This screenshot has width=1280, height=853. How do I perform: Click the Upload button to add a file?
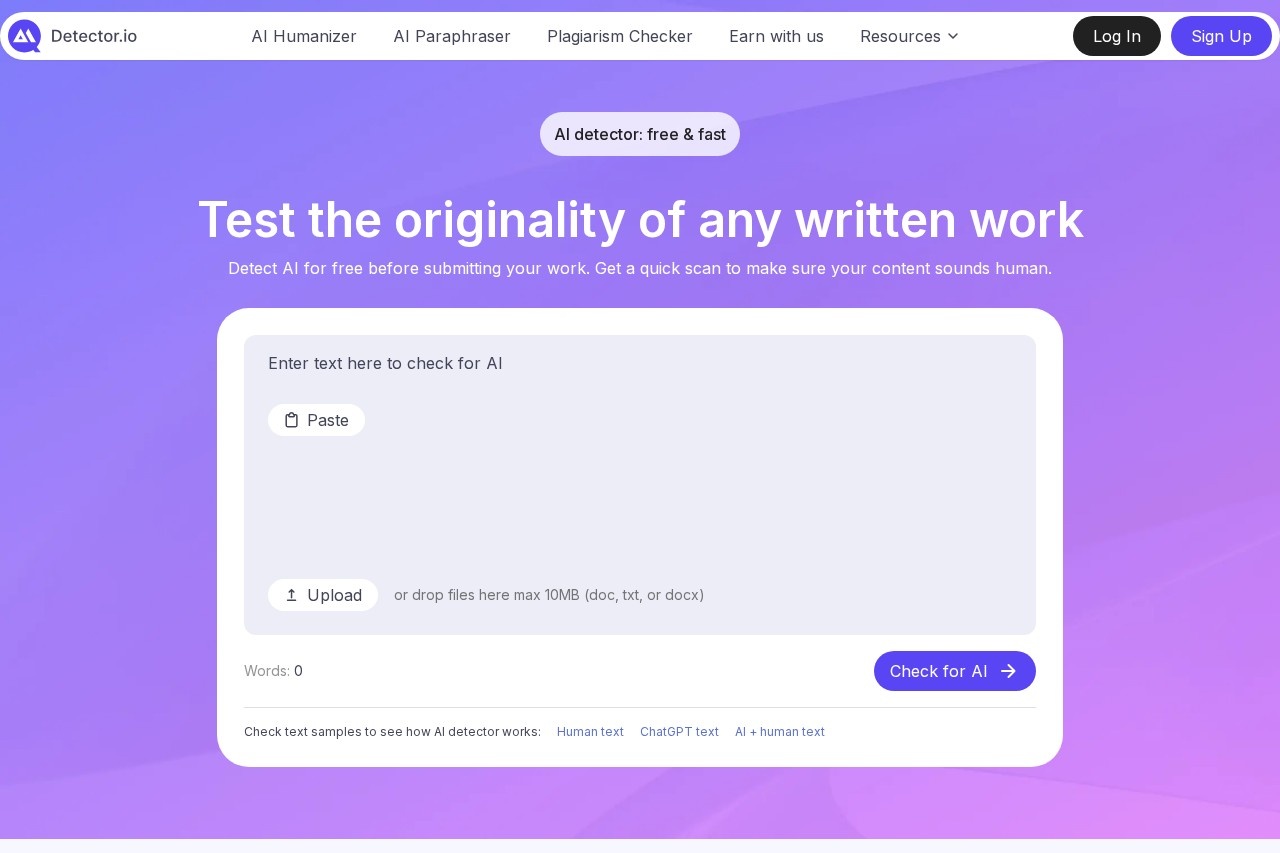pyautogui.click(x=322, y=595)
